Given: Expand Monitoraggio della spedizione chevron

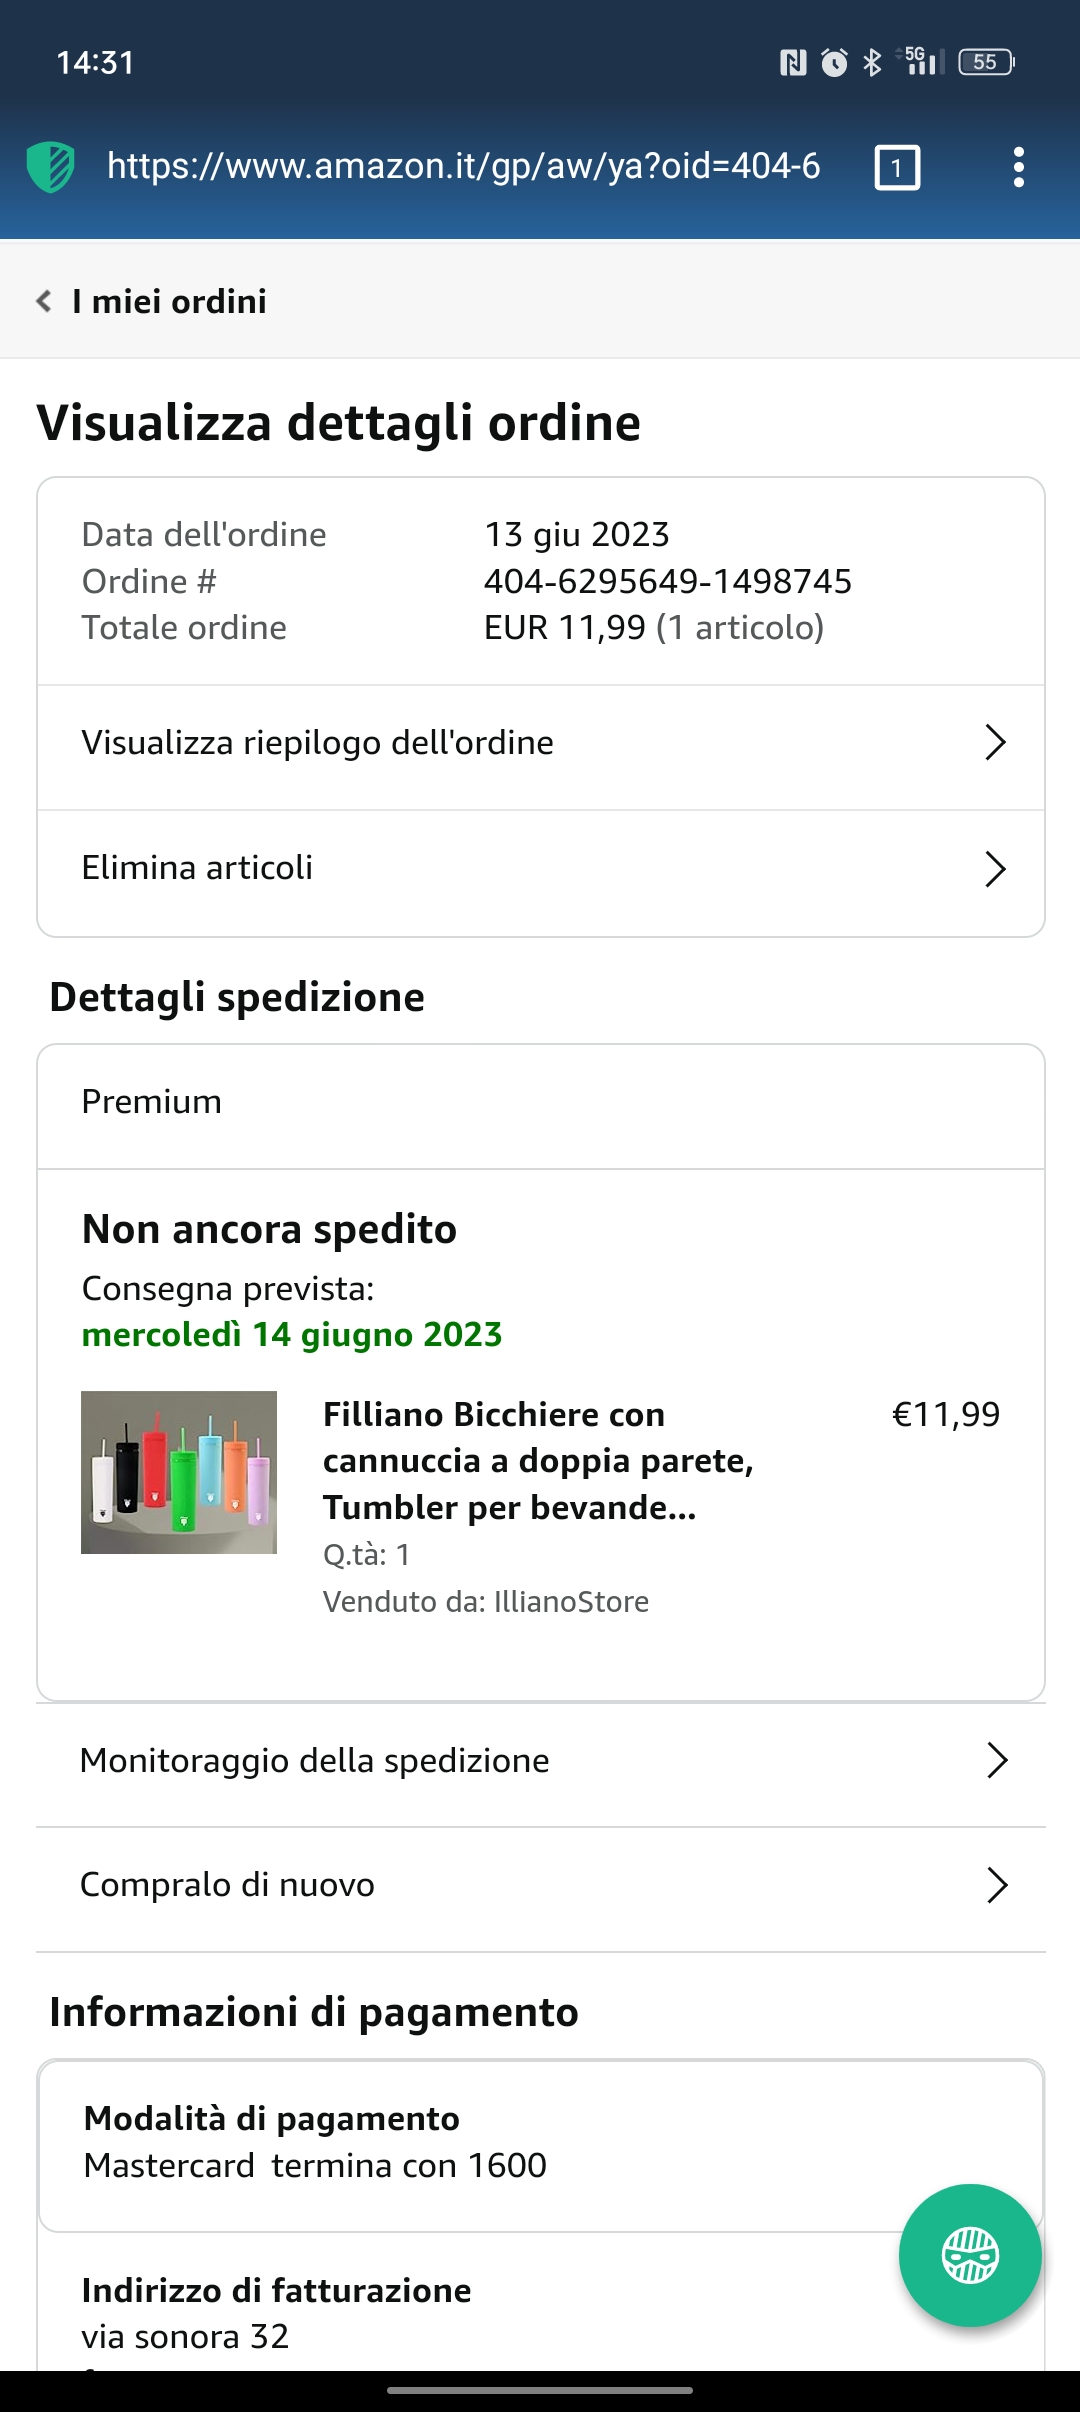Looking at the screenshot, I should coord(997,1760).
